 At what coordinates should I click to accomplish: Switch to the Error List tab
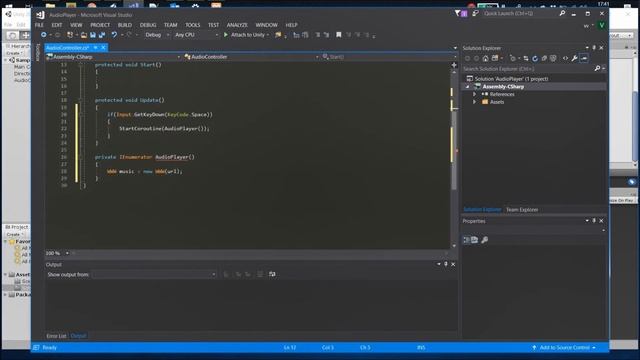coord(56,336)
